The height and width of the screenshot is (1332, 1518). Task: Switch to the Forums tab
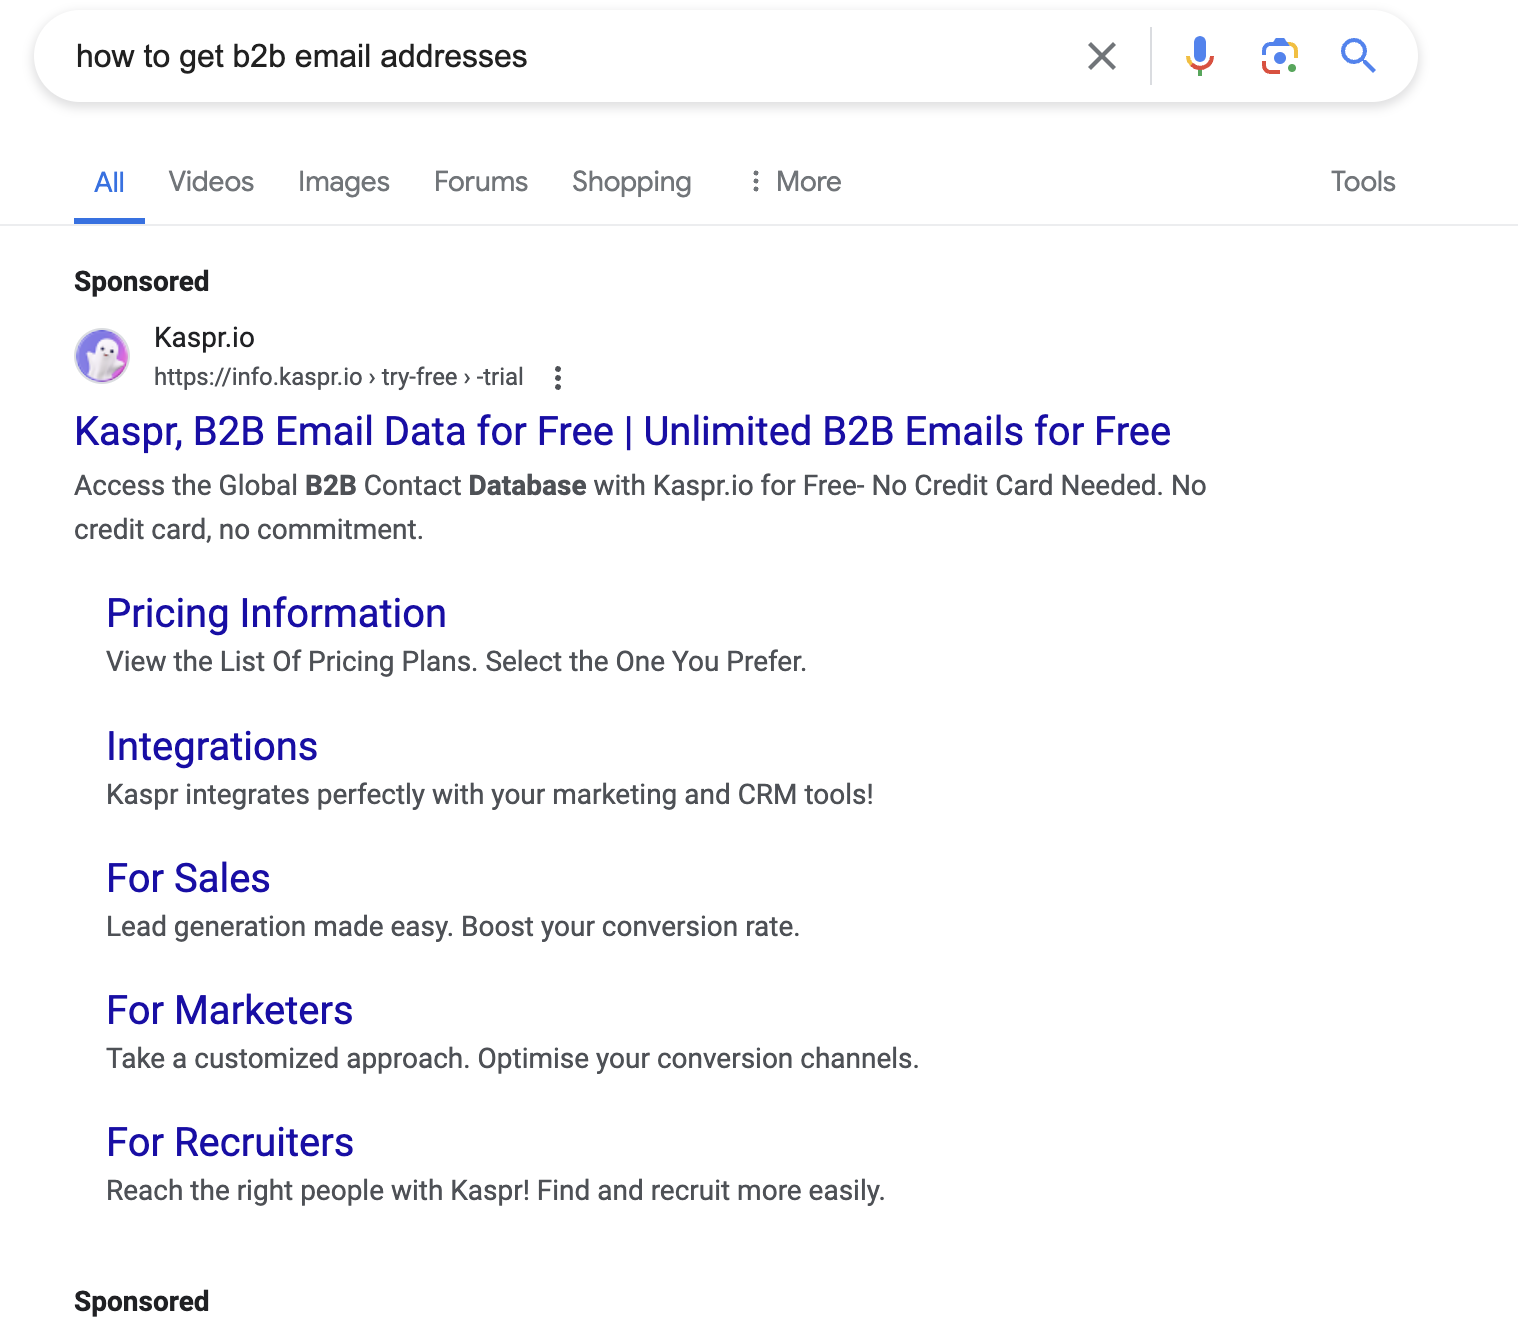(481, 182)
